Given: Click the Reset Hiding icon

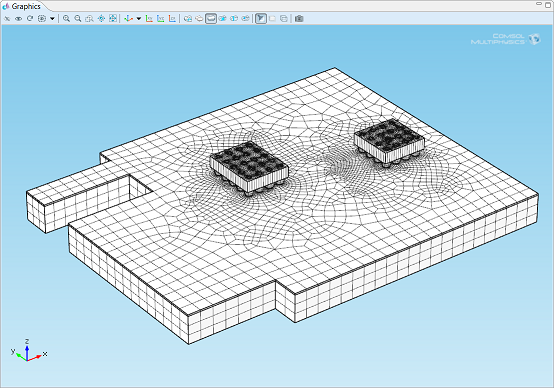Looking at the screenshot, I should click(x=30, y=19).
